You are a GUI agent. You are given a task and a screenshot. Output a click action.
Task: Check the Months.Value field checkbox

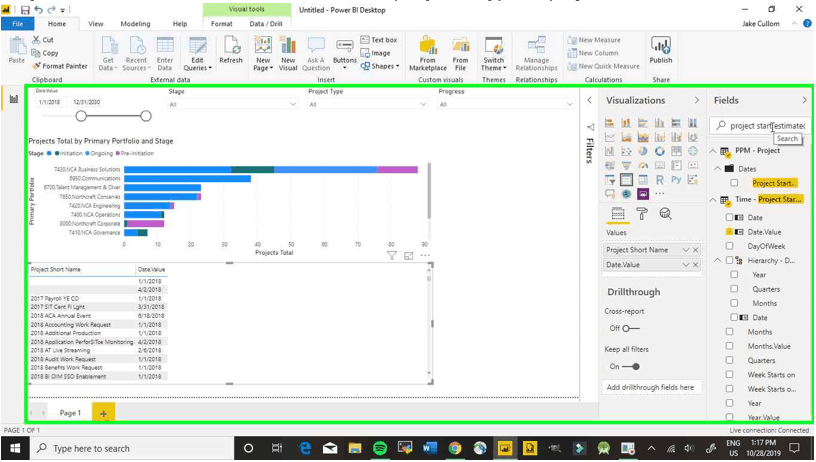coord(730,346)
